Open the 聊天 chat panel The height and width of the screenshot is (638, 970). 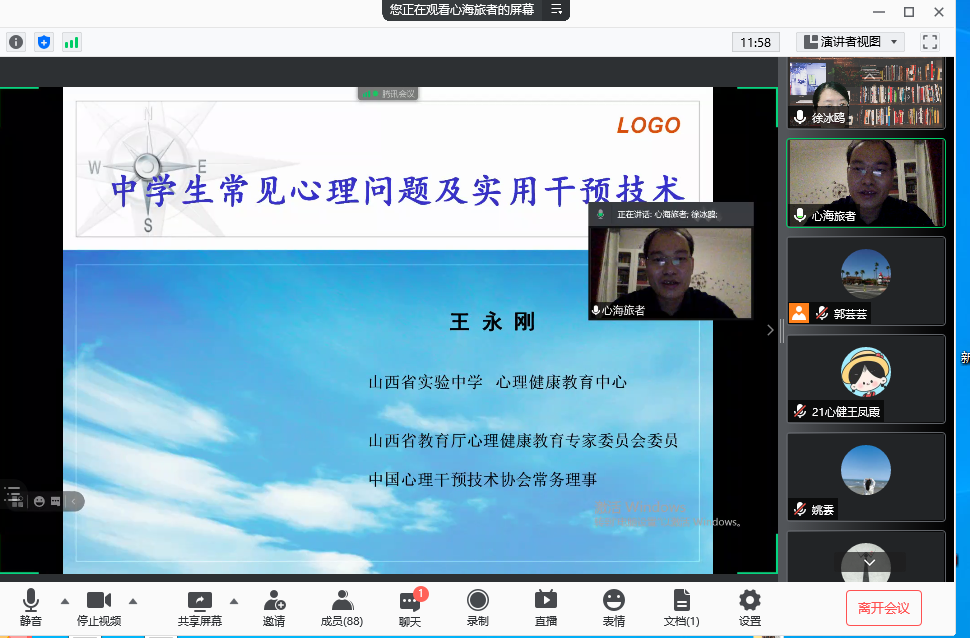click(409, 605)
